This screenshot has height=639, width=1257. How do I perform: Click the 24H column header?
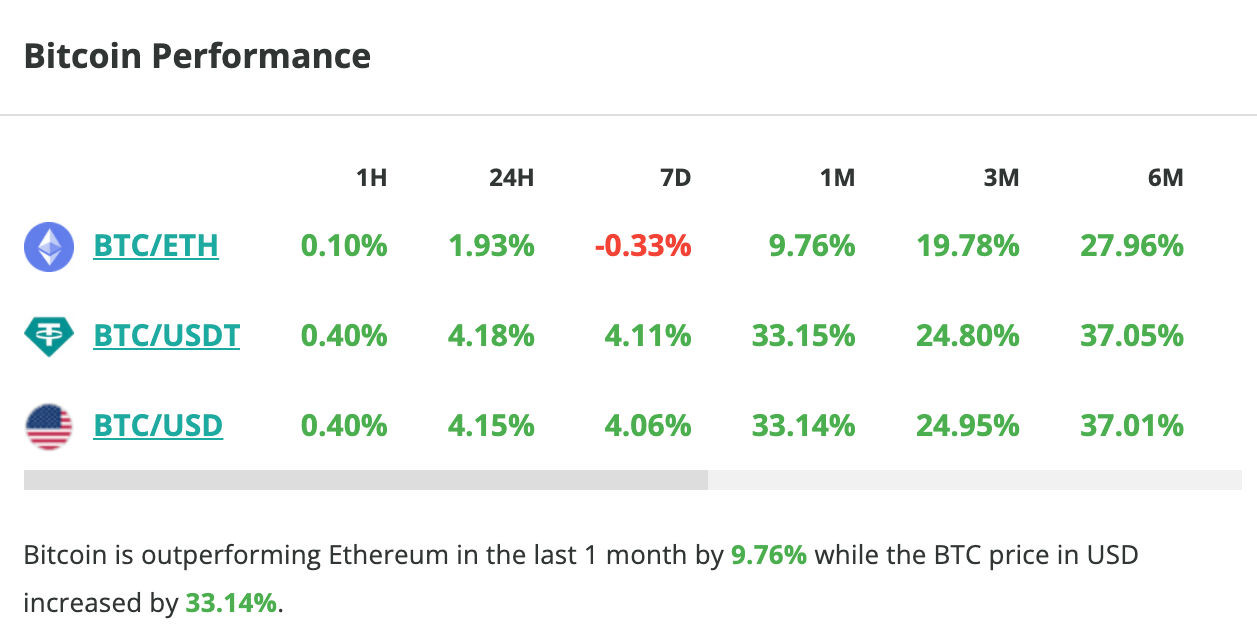tap(511, 179)
